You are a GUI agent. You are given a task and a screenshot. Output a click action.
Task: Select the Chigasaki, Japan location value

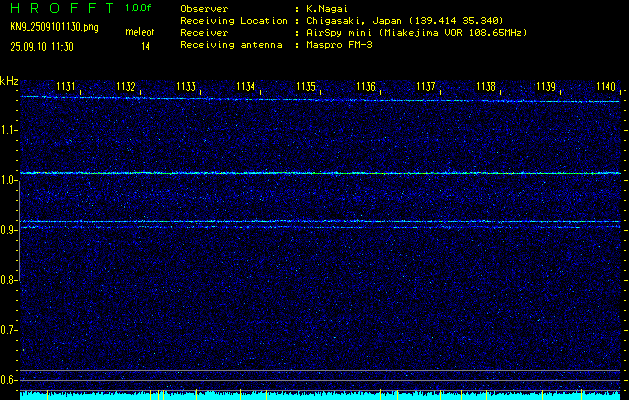[x=405, y=21]
